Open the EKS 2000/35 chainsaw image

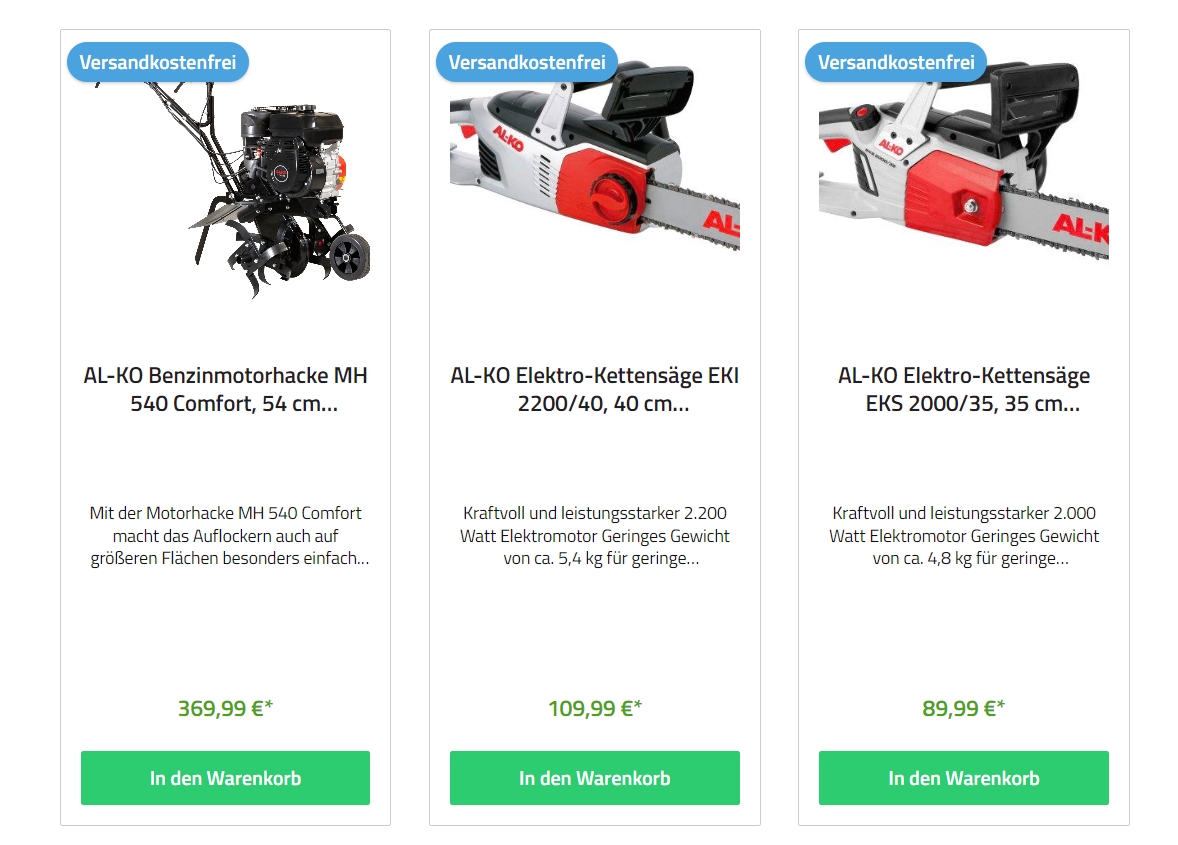click(964, 161)
